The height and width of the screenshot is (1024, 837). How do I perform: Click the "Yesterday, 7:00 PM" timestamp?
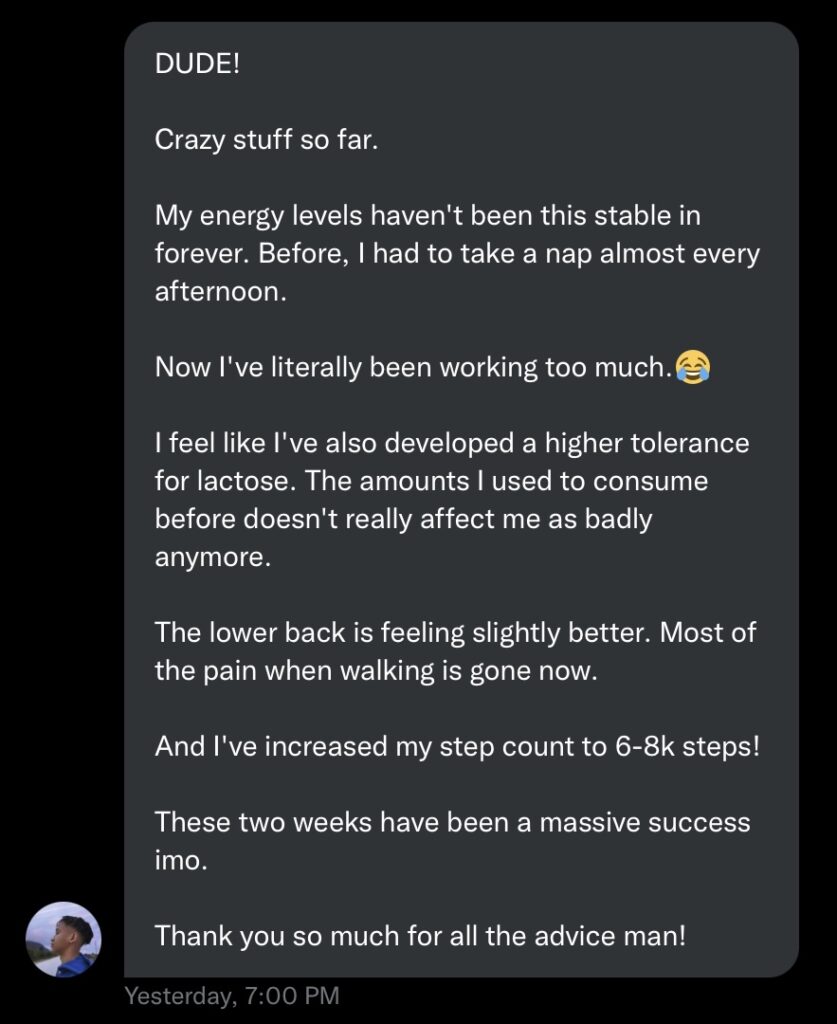(x=232, y=996)
